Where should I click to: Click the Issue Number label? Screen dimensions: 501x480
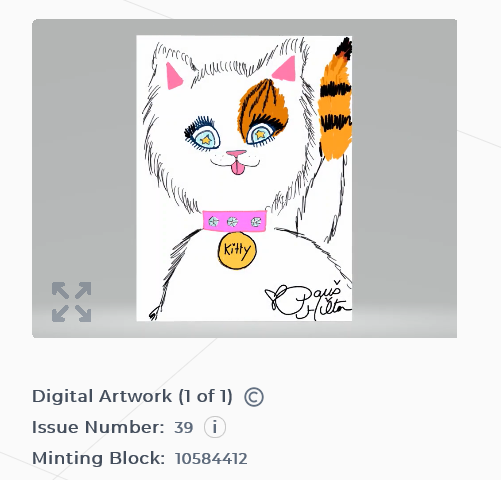pyautogui.click(x=98, y=427)
